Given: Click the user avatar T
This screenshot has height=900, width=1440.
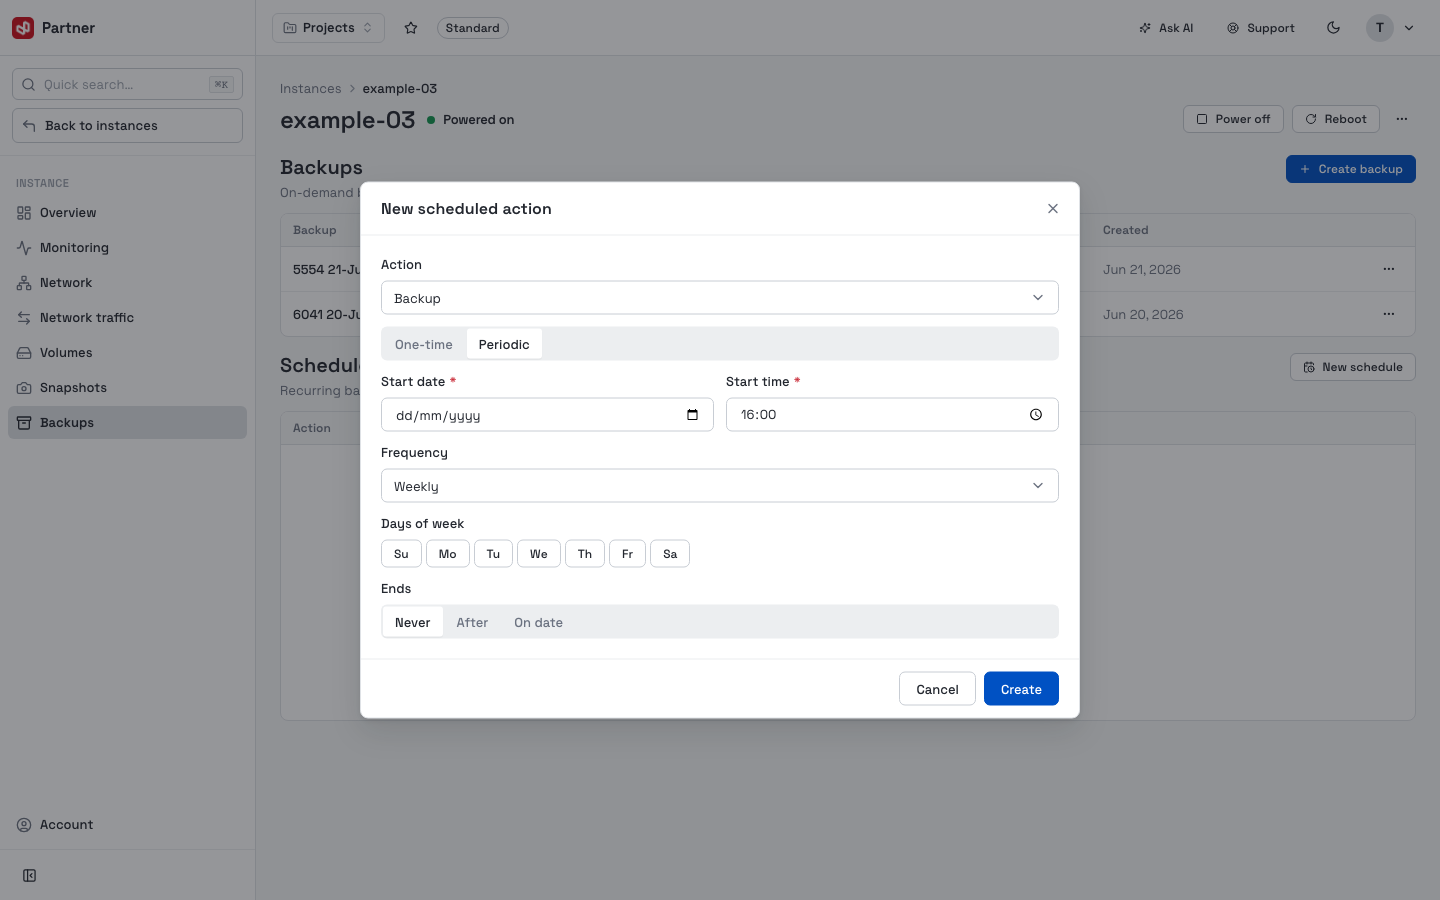Looking at the screenshot, I should tap(1380, 28).
